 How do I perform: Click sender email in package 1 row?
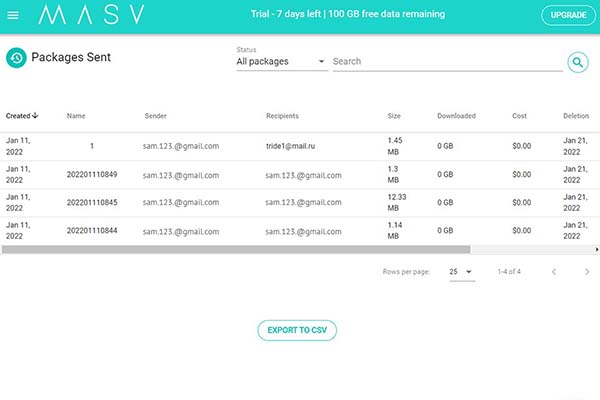pos(181,146)
